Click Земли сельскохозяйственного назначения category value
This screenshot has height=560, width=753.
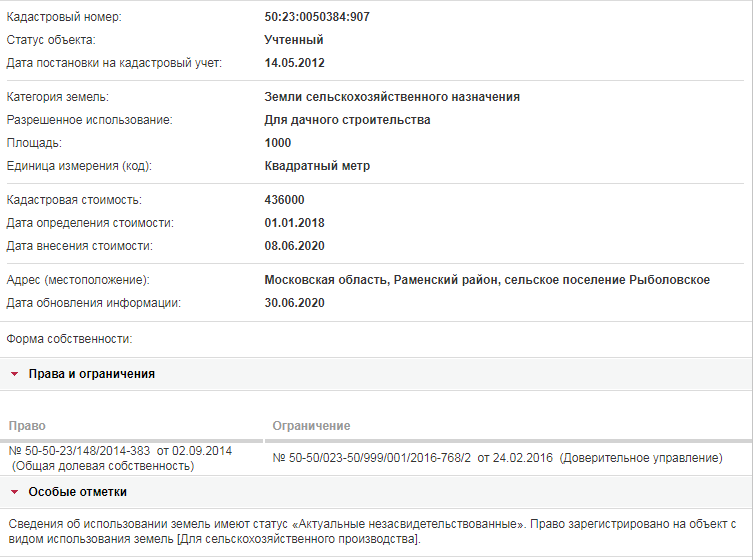pyautogui.click(x=392, y=97)
